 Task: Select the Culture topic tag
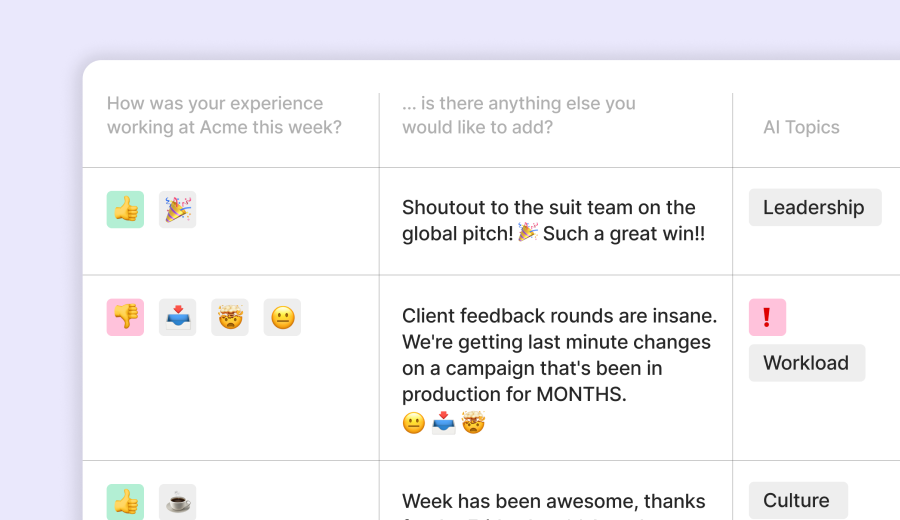point(797,500)
